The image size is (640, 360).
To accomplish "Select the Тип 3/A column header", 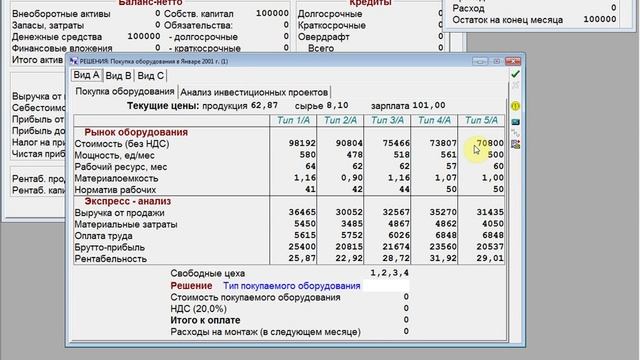I will 387,120.
